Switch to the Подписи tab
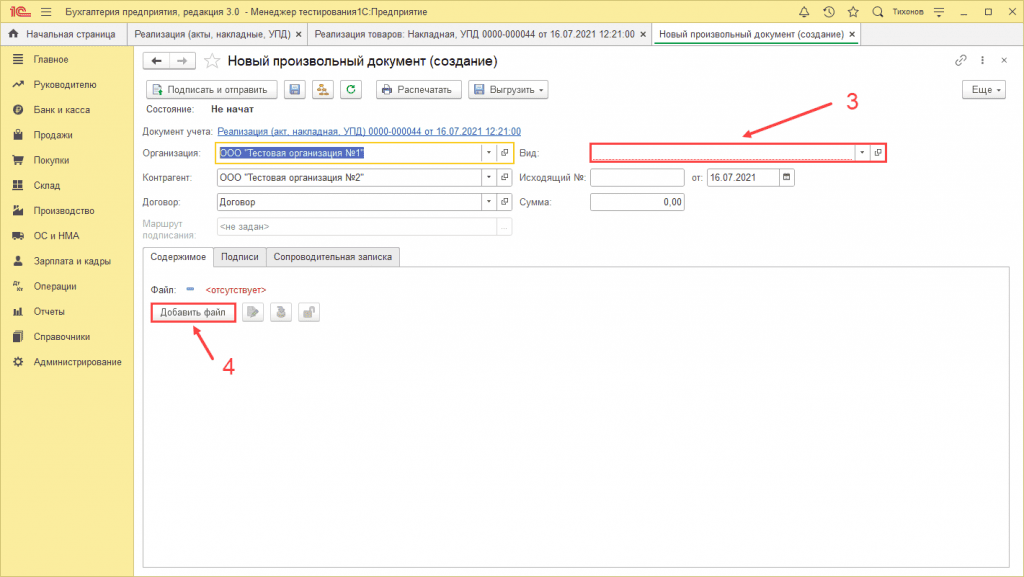This screenshot has height=577, width=1024. 240,257
